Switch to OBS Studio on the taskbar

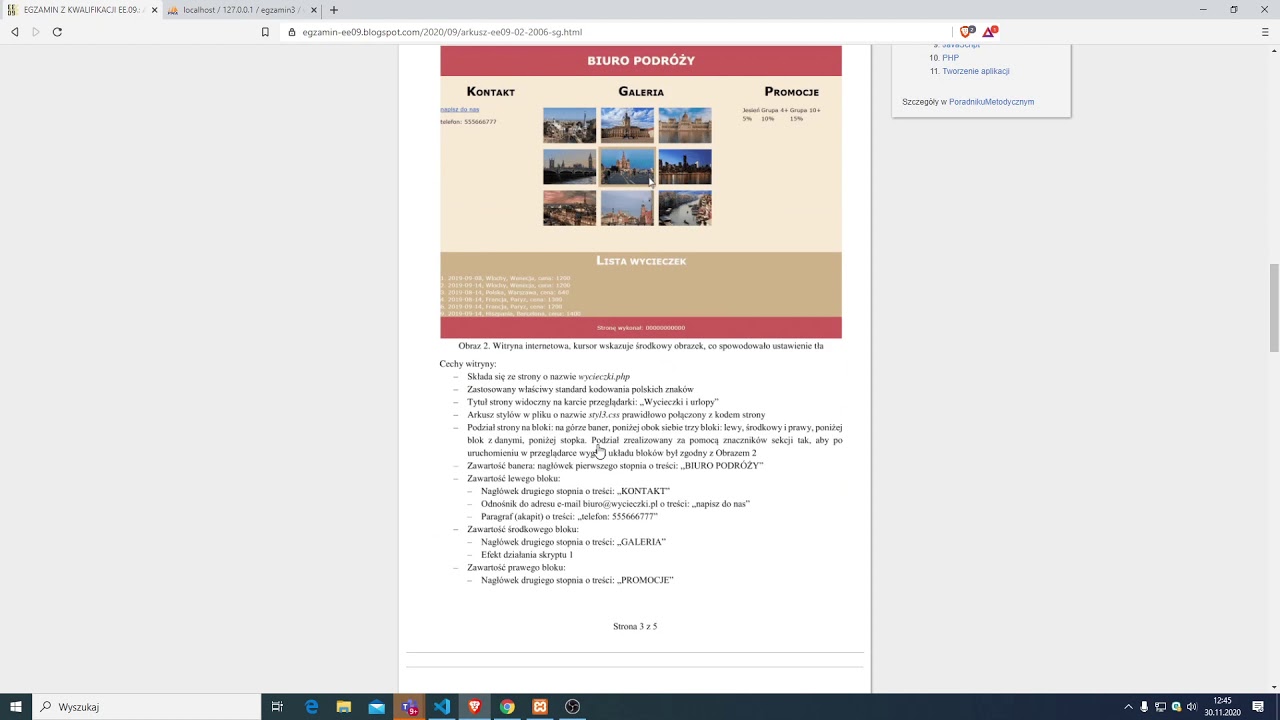click(x=572, y=707)
